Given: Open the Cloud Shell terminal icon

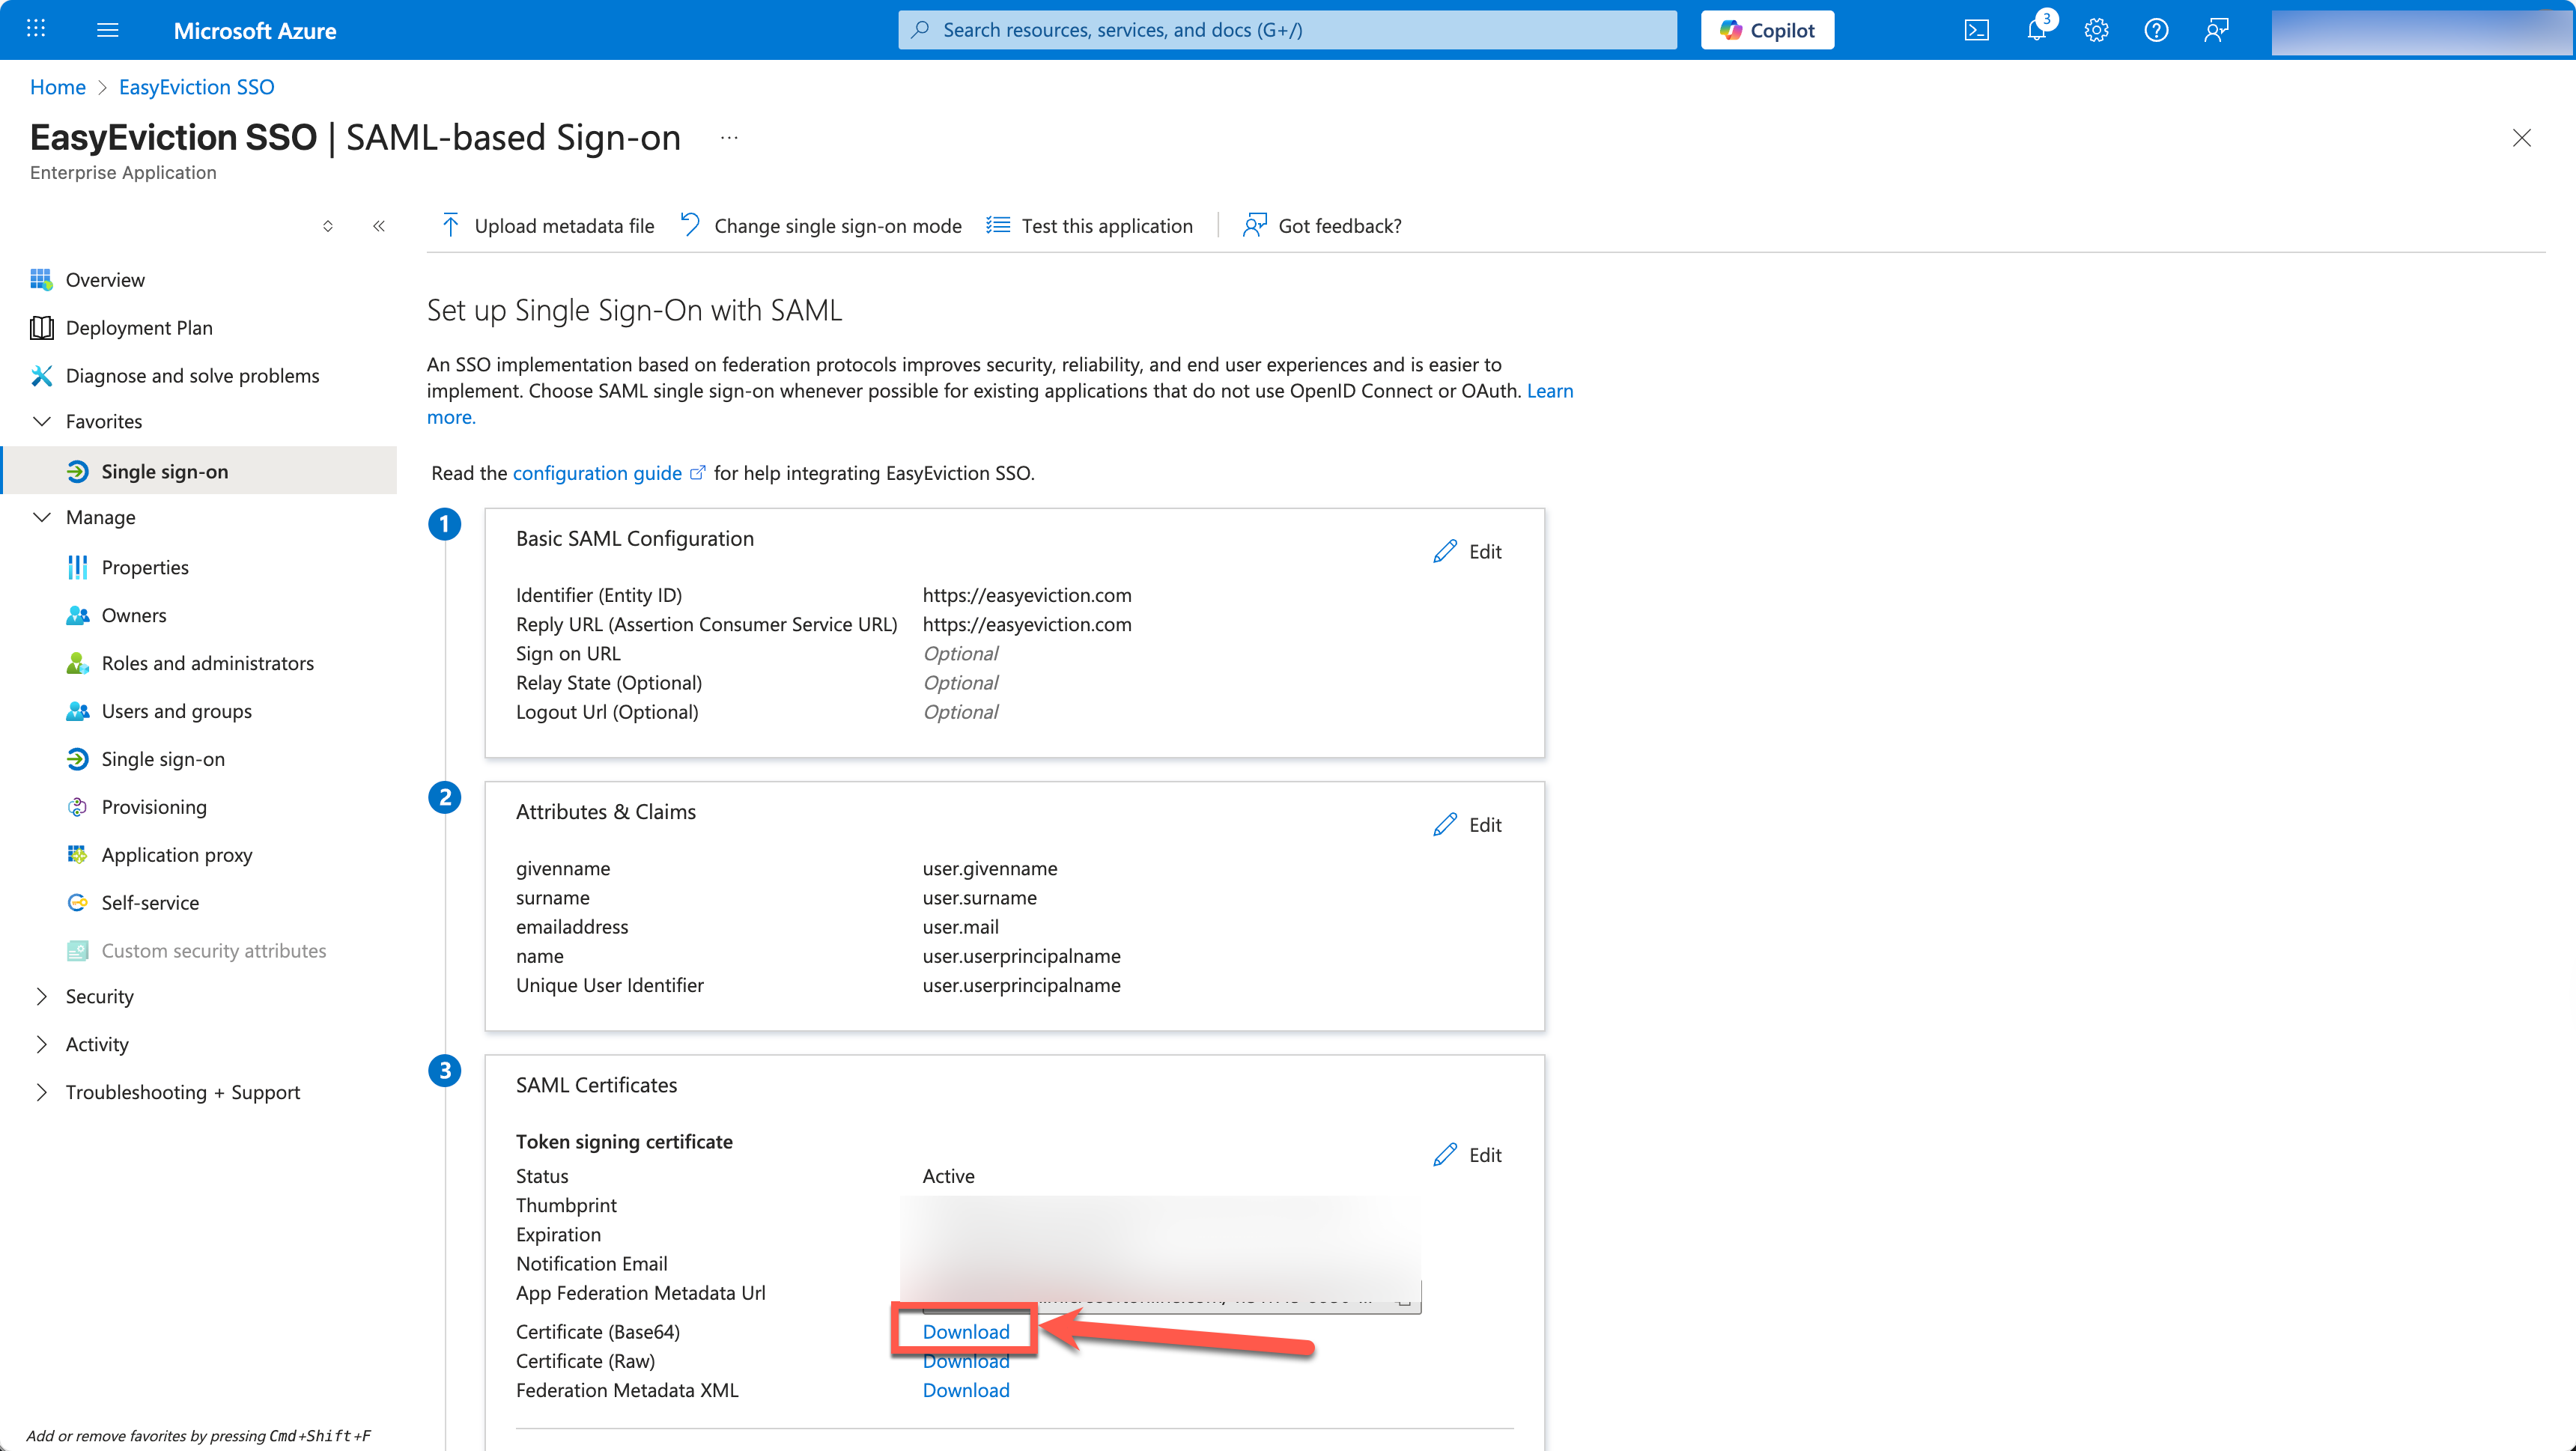Looking at the screenshot, I should click(x=1976, y=30).
